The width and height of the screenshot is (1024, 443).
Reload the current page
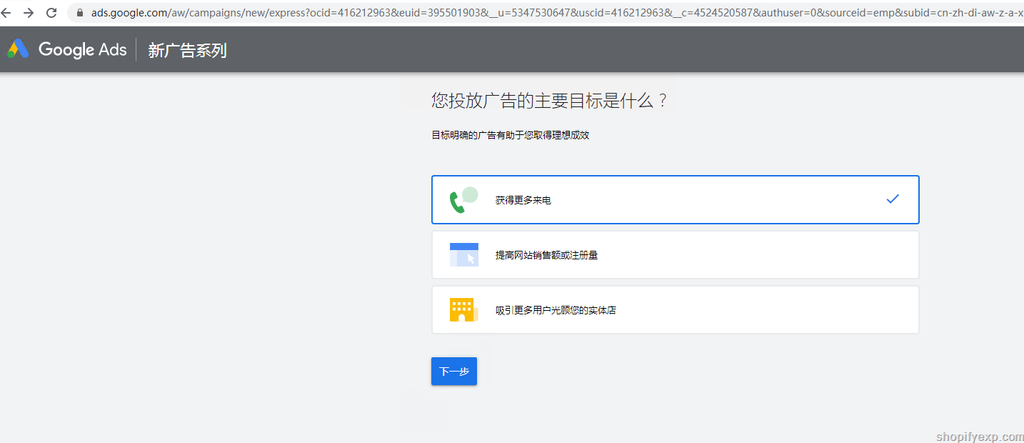pos(51,13)
